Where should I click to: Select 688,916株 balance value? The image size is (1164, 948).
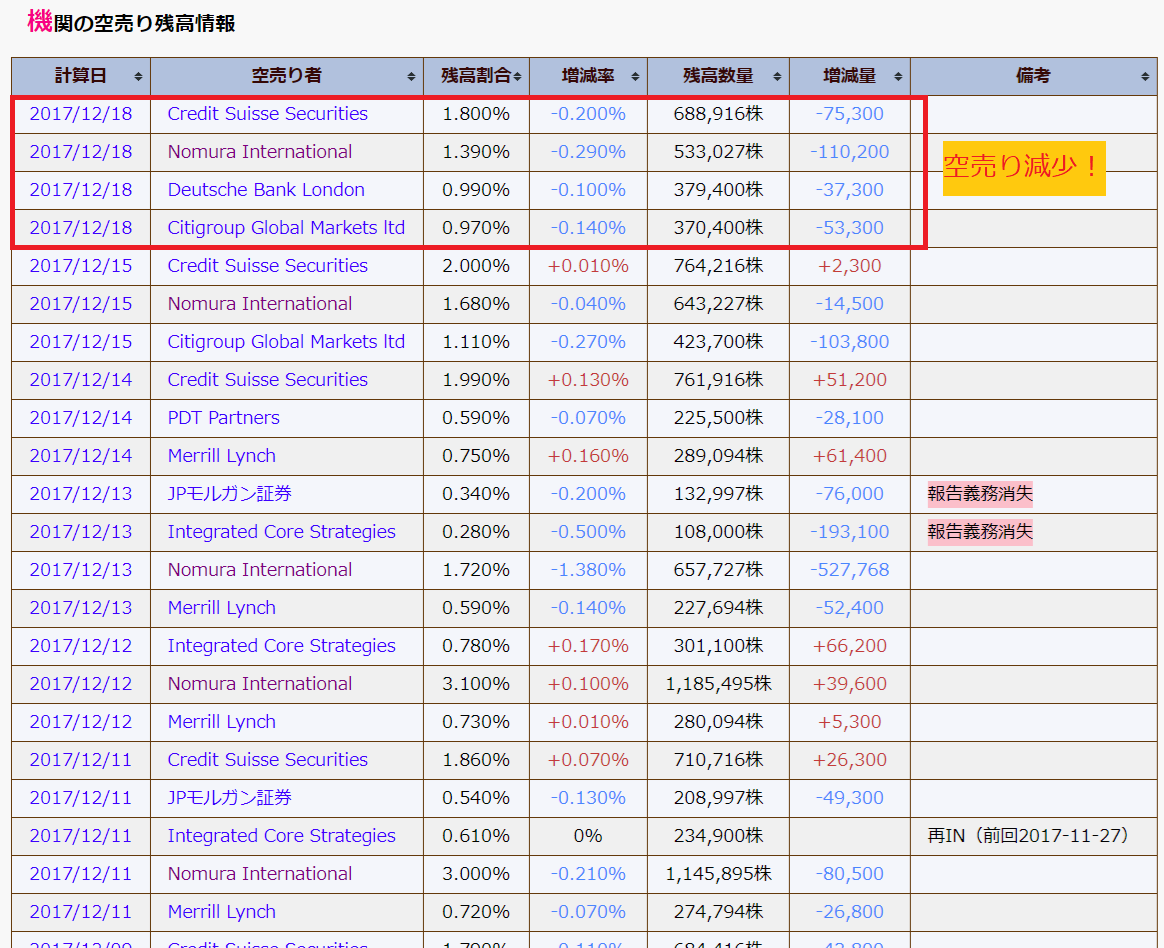click(x=718, y=114)
